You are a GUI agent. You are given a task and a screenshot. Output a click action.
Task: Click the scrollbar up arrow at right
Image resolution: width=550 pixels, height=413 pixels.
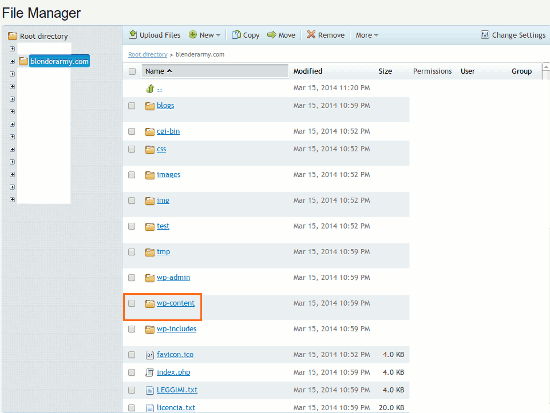[546, 66]
